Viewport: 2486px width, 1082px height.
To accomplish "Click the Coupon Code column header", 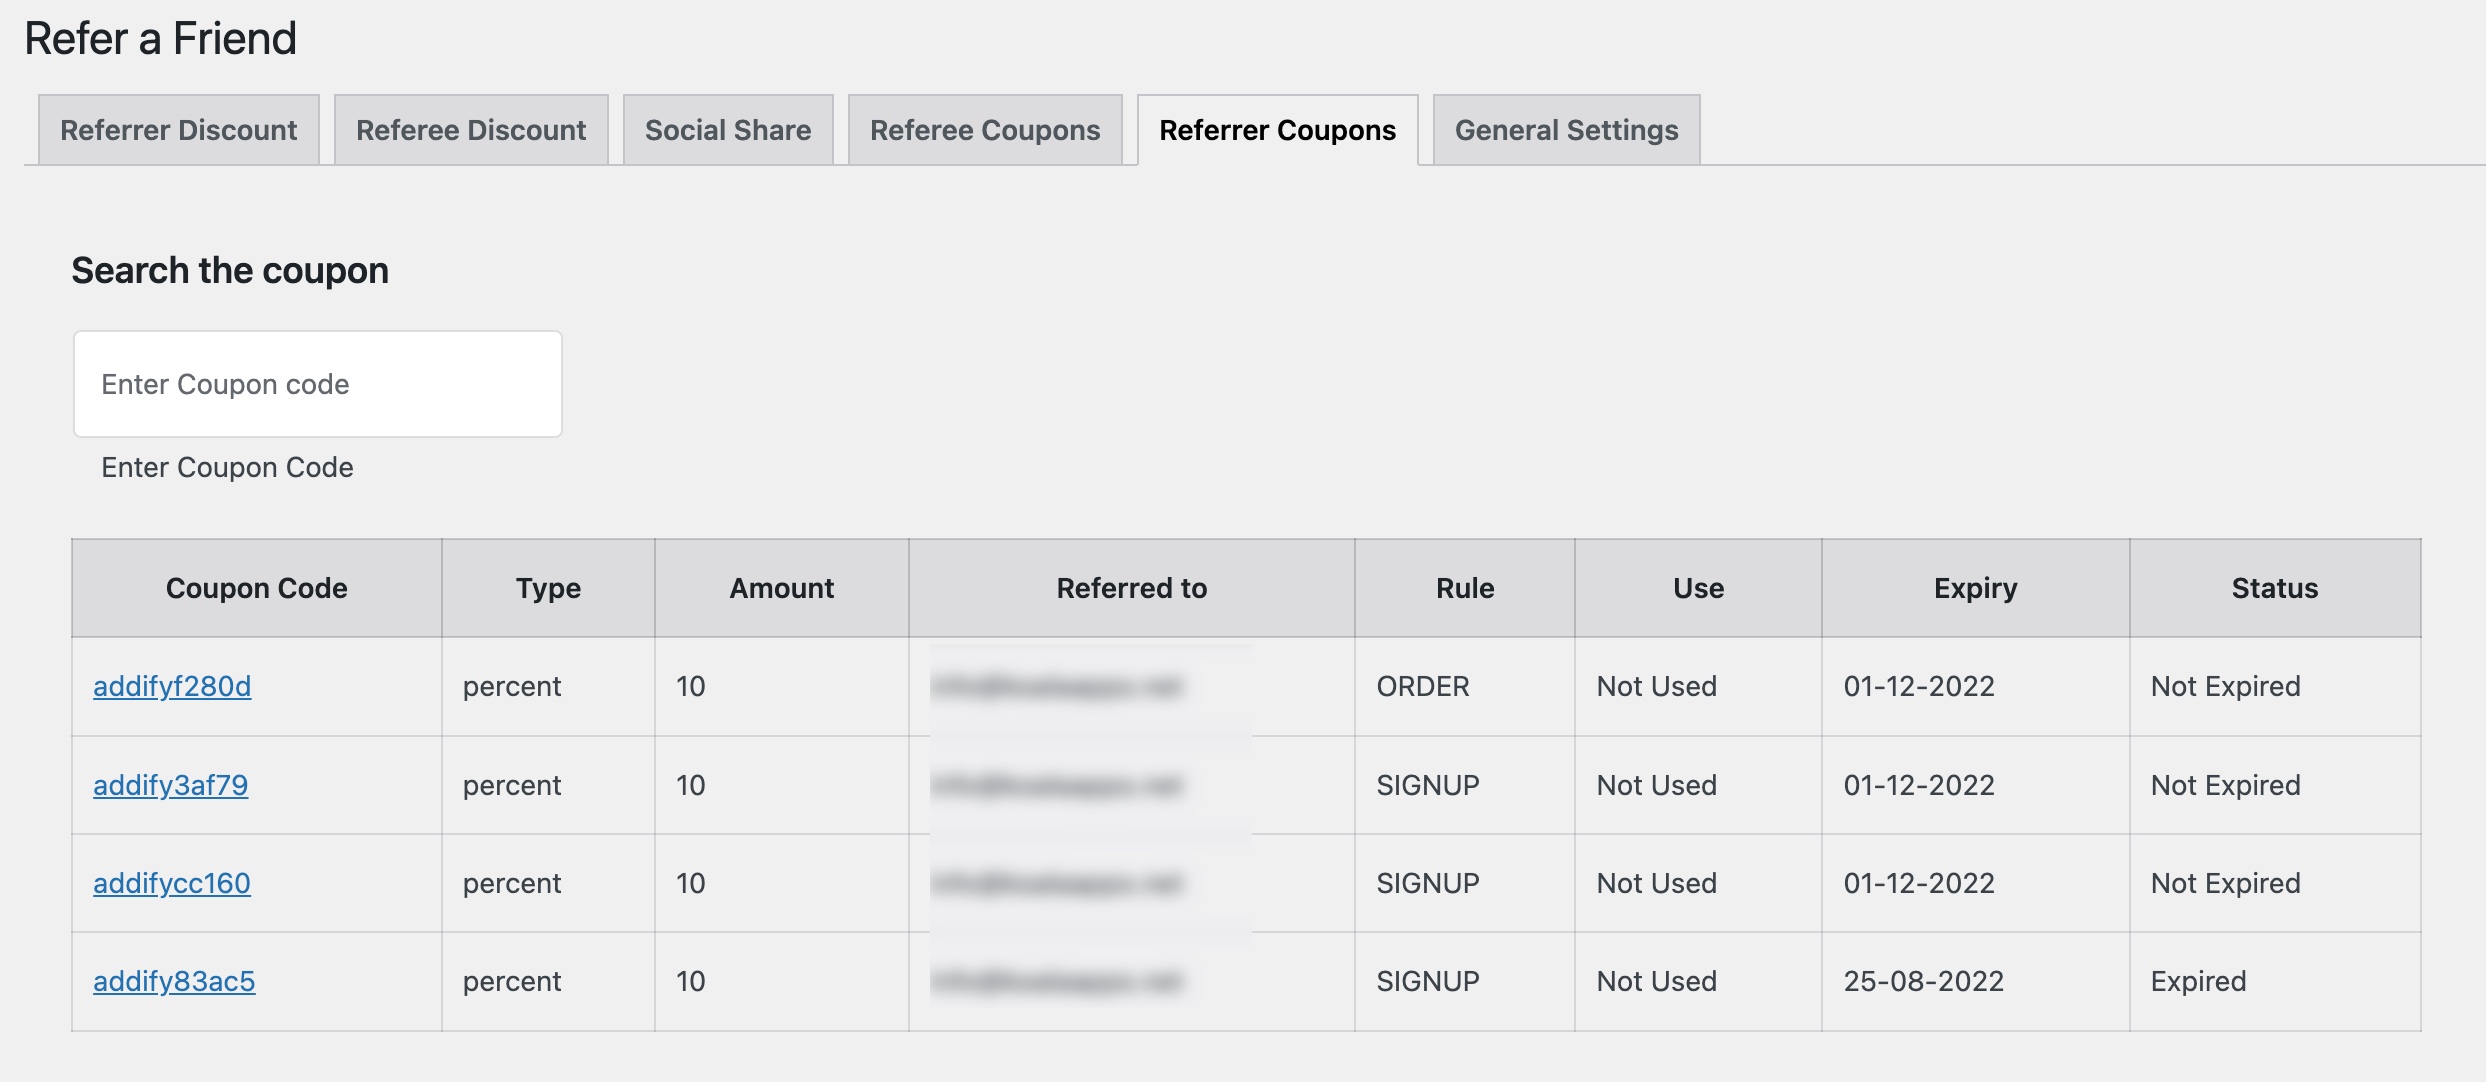I will pyautogui.click(x=255, y=587).
